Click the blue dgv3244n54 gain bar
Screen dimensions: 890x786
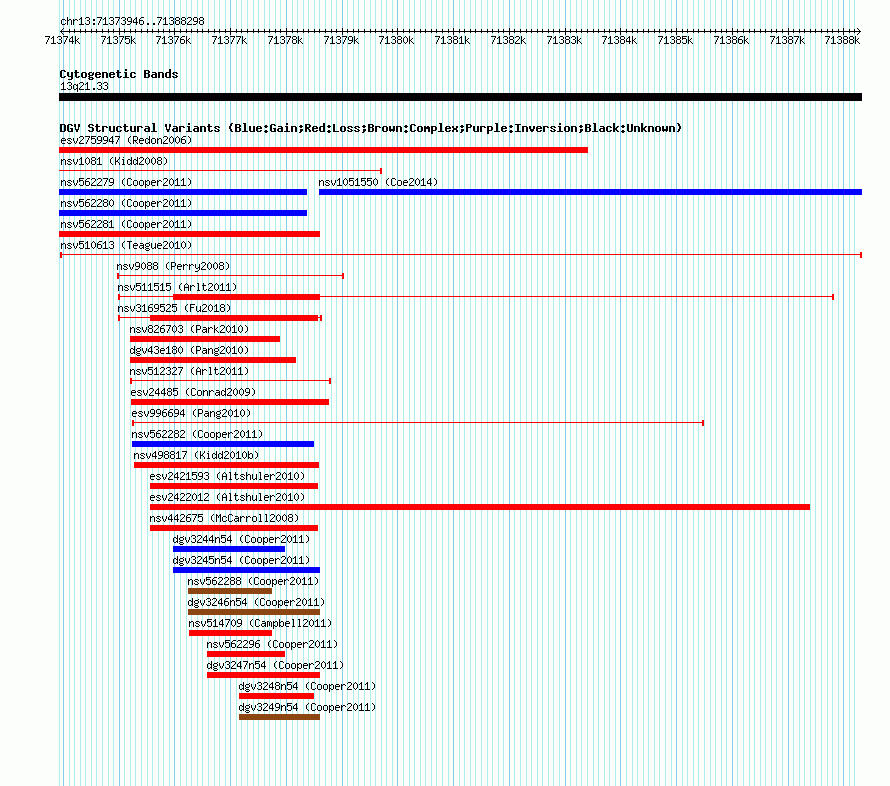[x=229, y=549]
